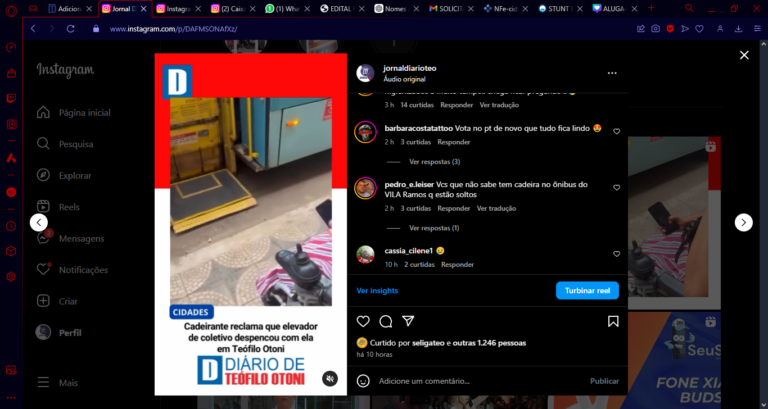768x409 pixels.
Task: Click Responder under barbaracostatattoo's comment
Action: (454, 142)
